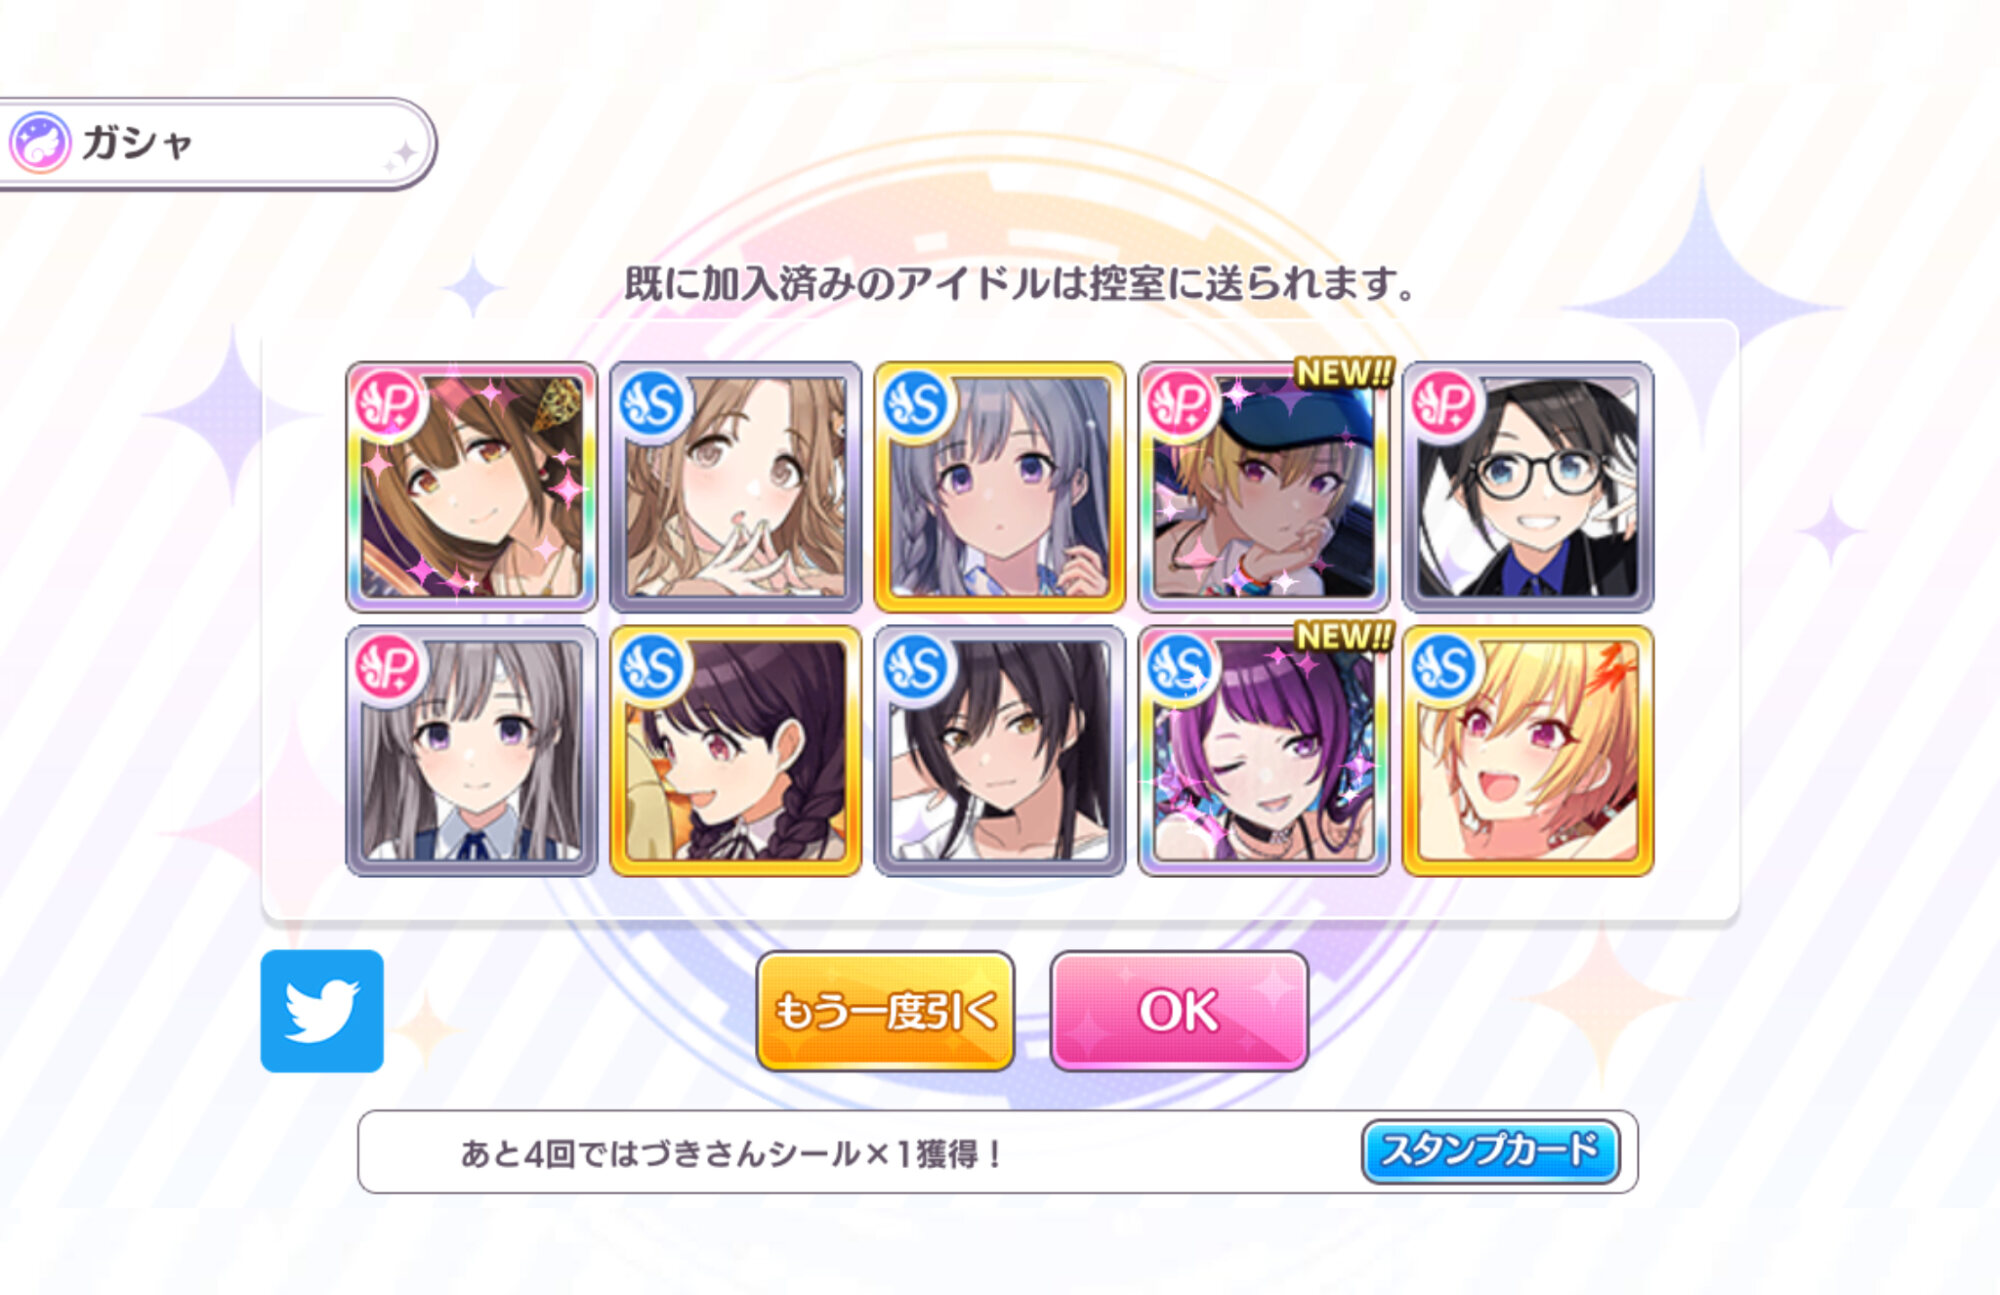Click the ガシャ header label
2000x1295 pixels.
coord(138,143)
